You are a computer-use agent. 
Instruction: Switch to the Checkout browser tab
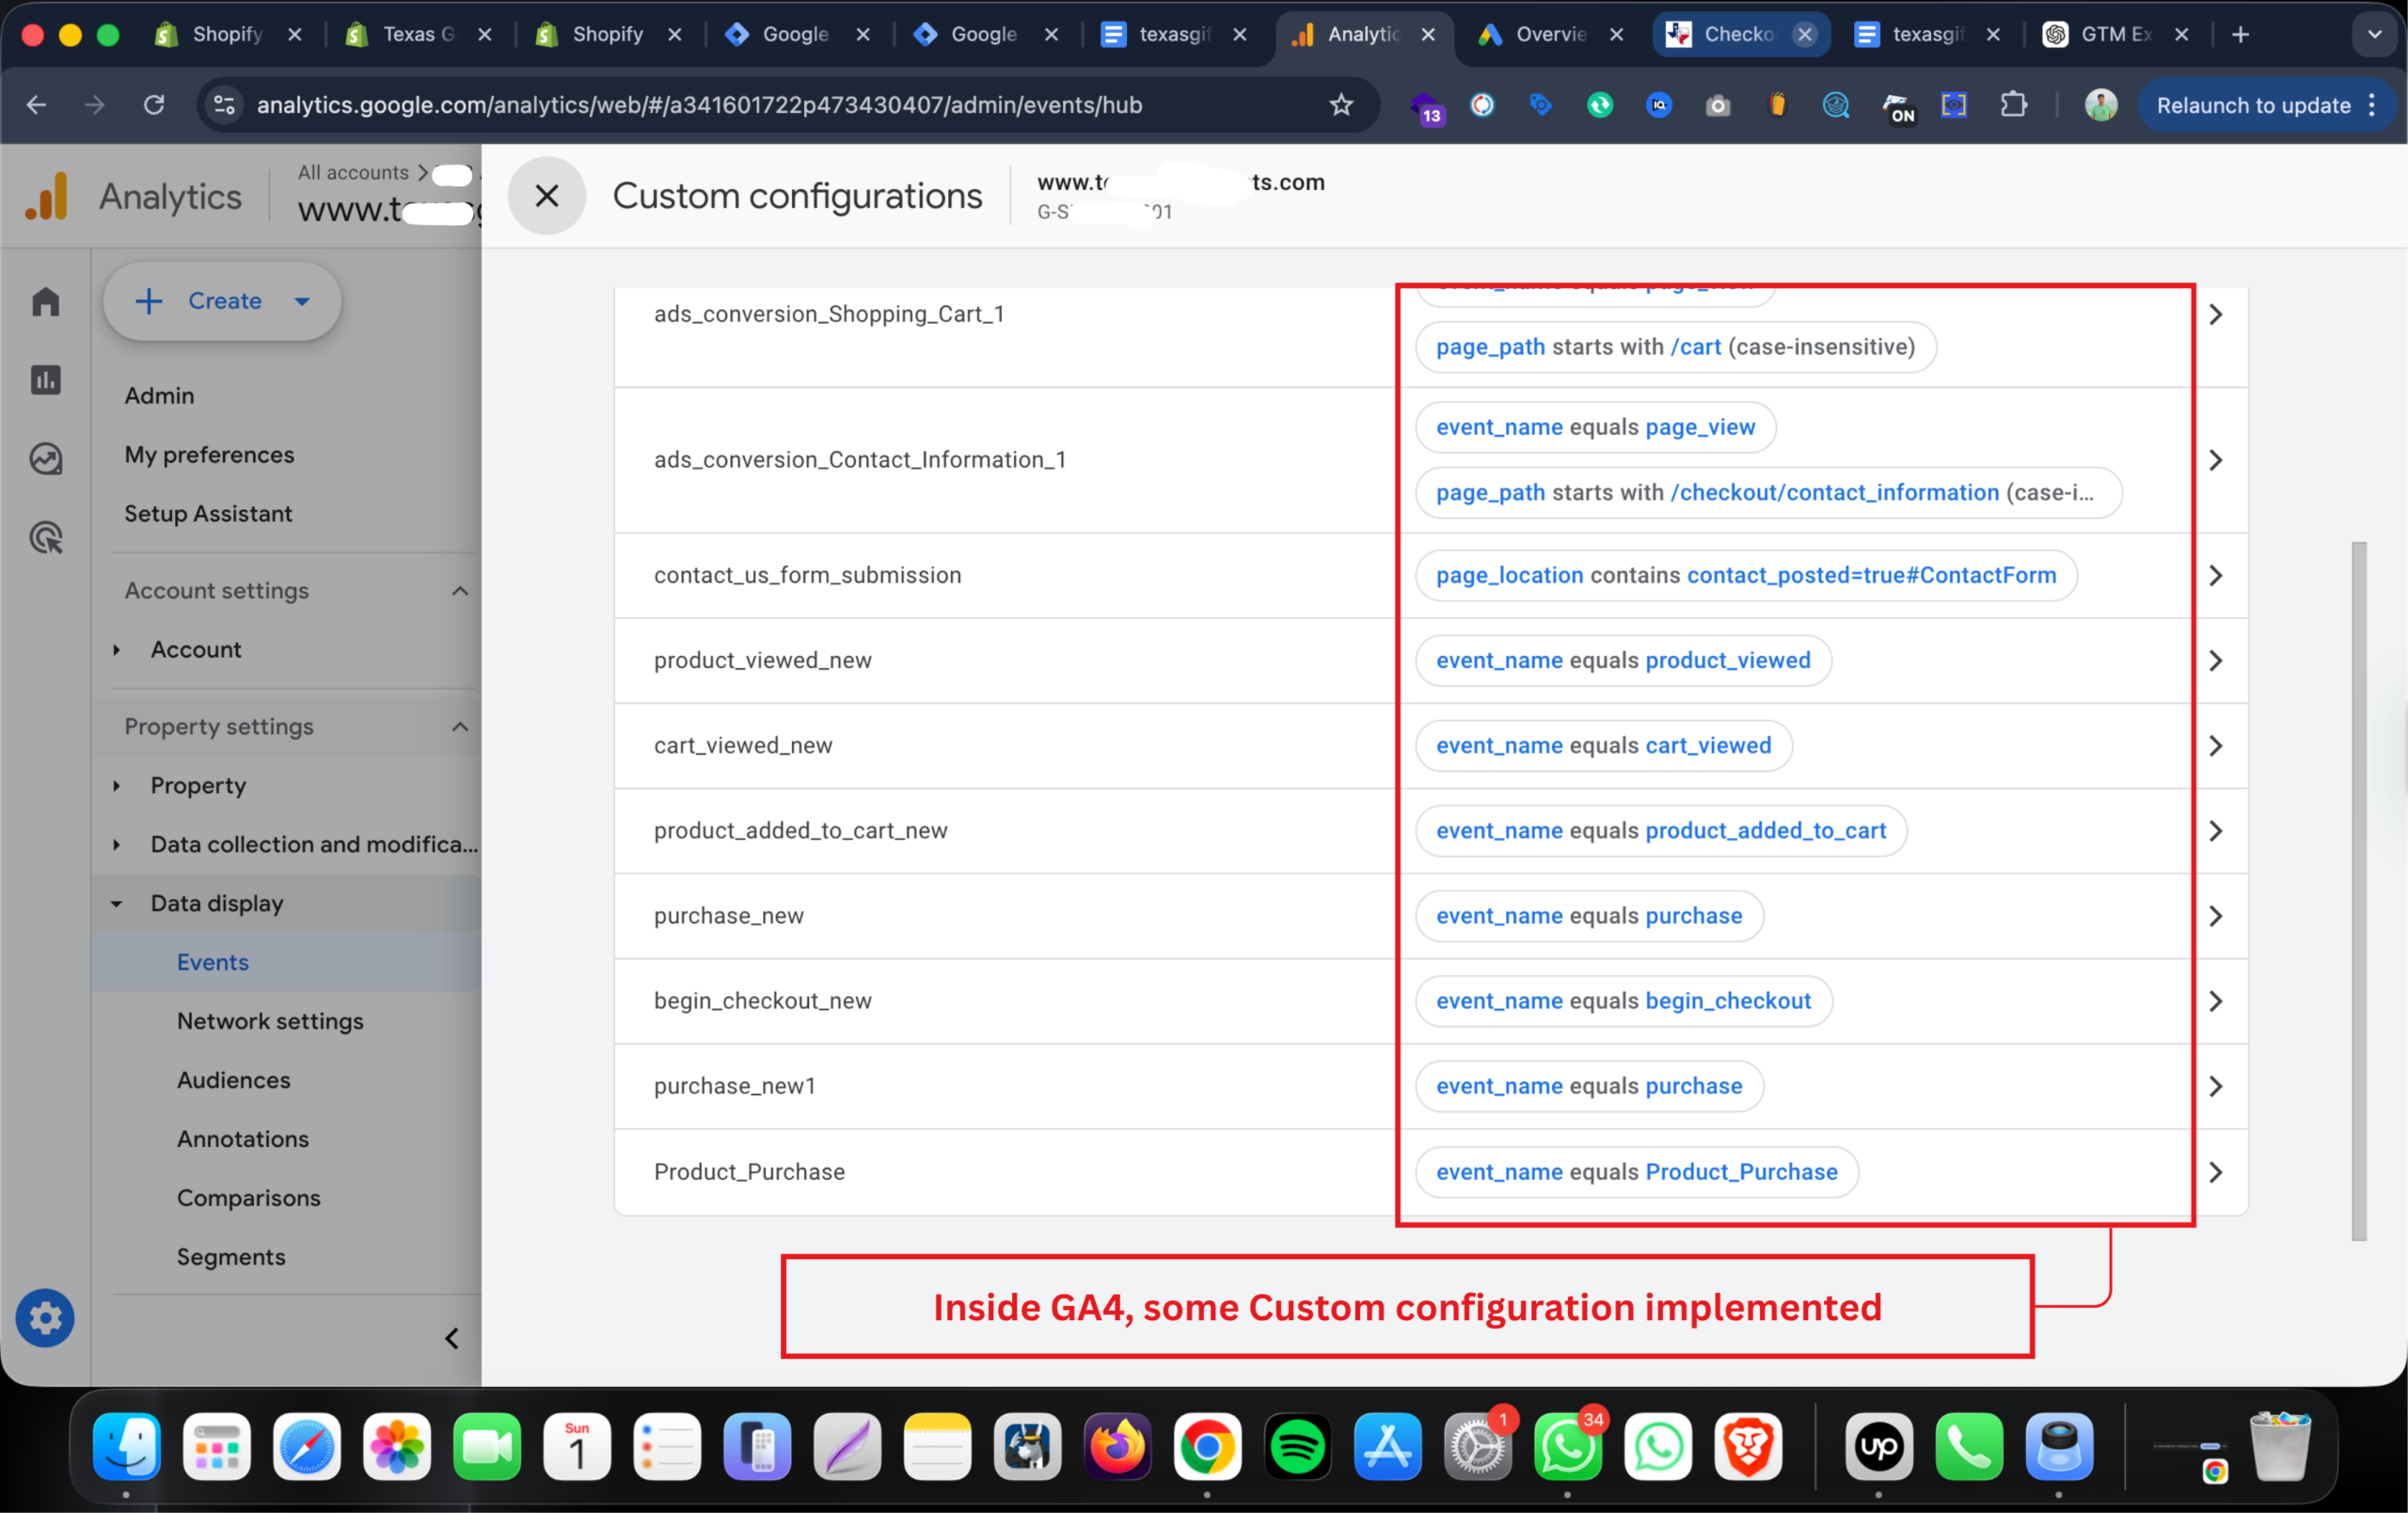1738,34
